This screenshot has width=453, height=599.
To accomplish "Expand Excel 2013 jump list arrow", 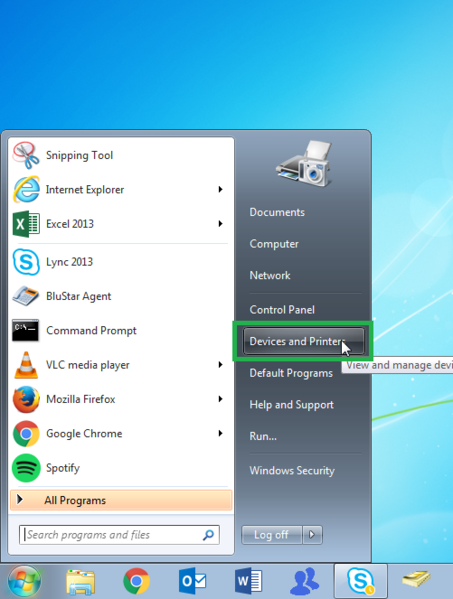I will [x=220, y=224].
